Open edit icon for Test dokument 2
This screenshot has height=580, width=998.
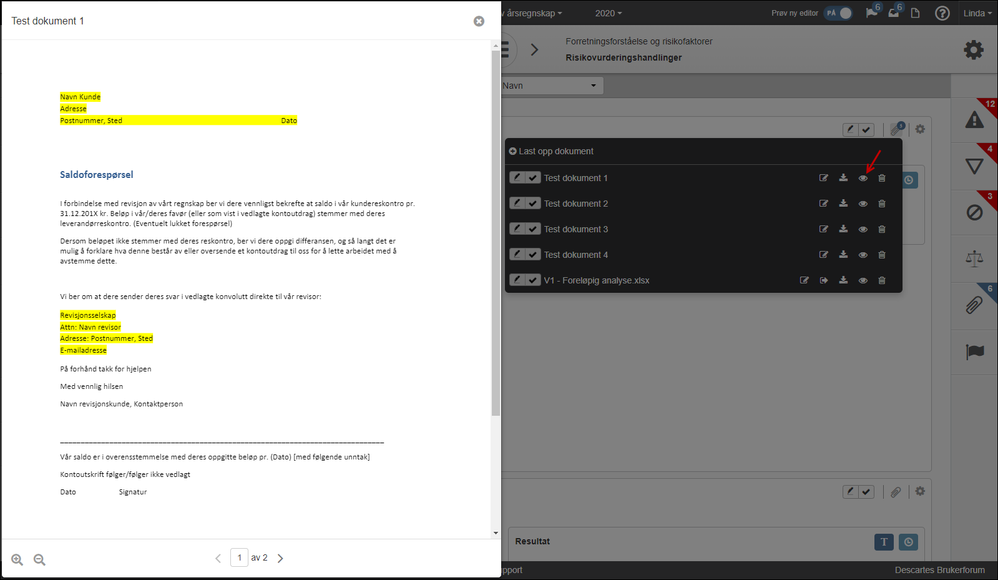click(824, 204)
